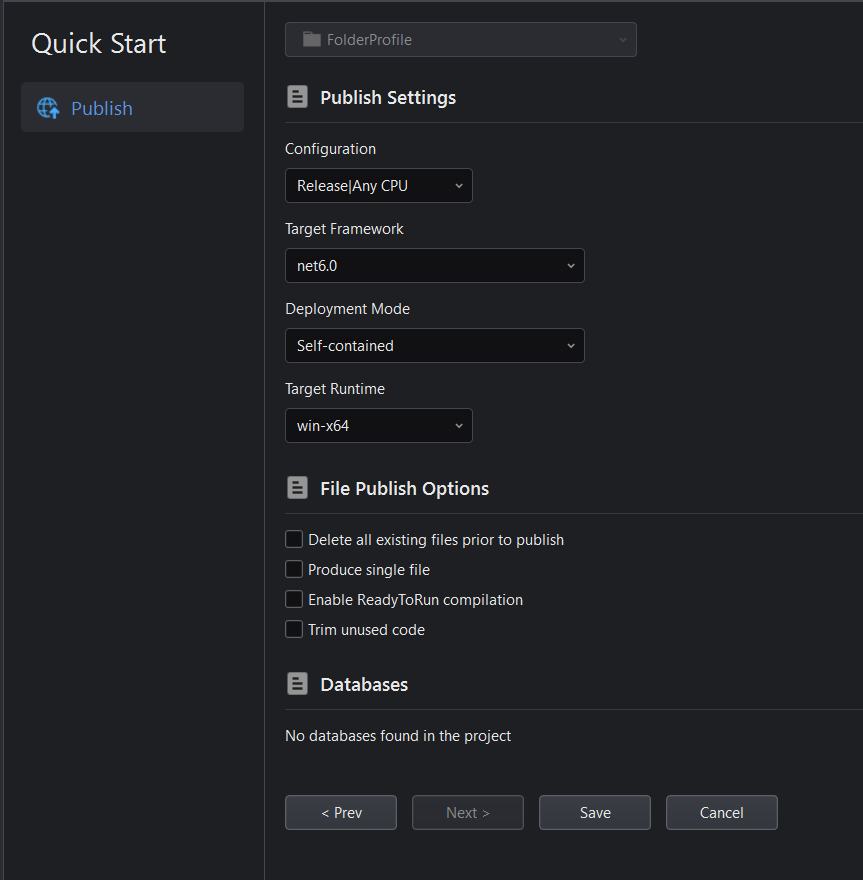Open the Deployment Mode Self-contained dropdown
Viewport: 863px width, 880px height.
[x=434, y=346]
